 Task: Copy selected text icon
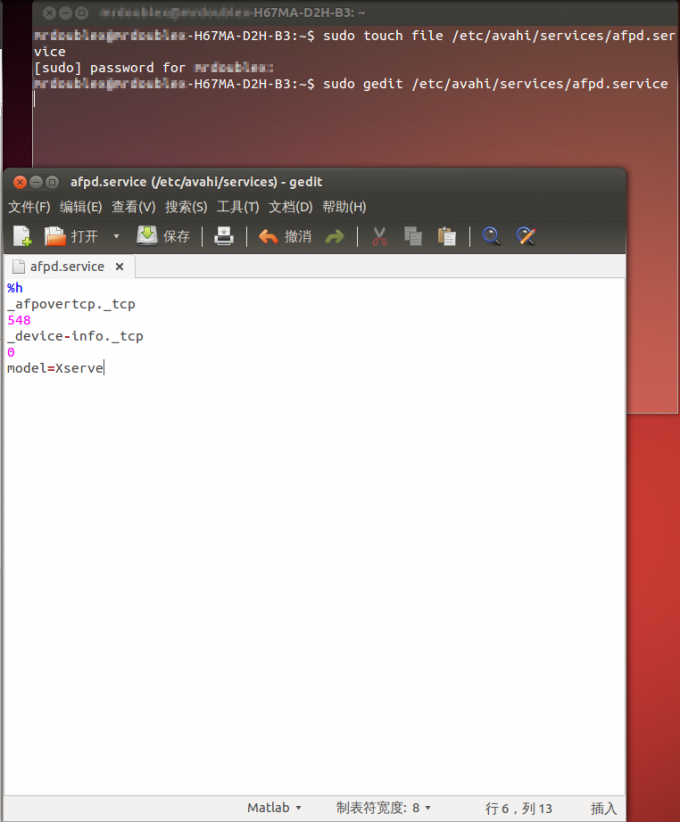point(412,236)
